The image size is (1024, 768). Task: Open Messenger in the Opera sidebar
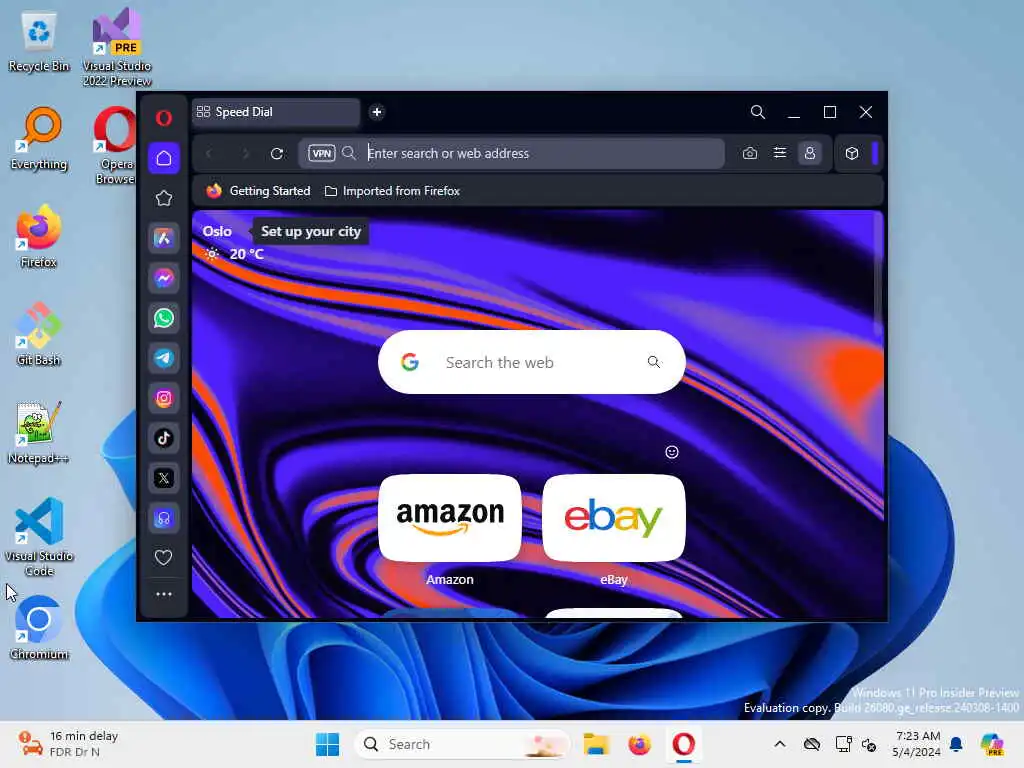(x=163, y=278)
